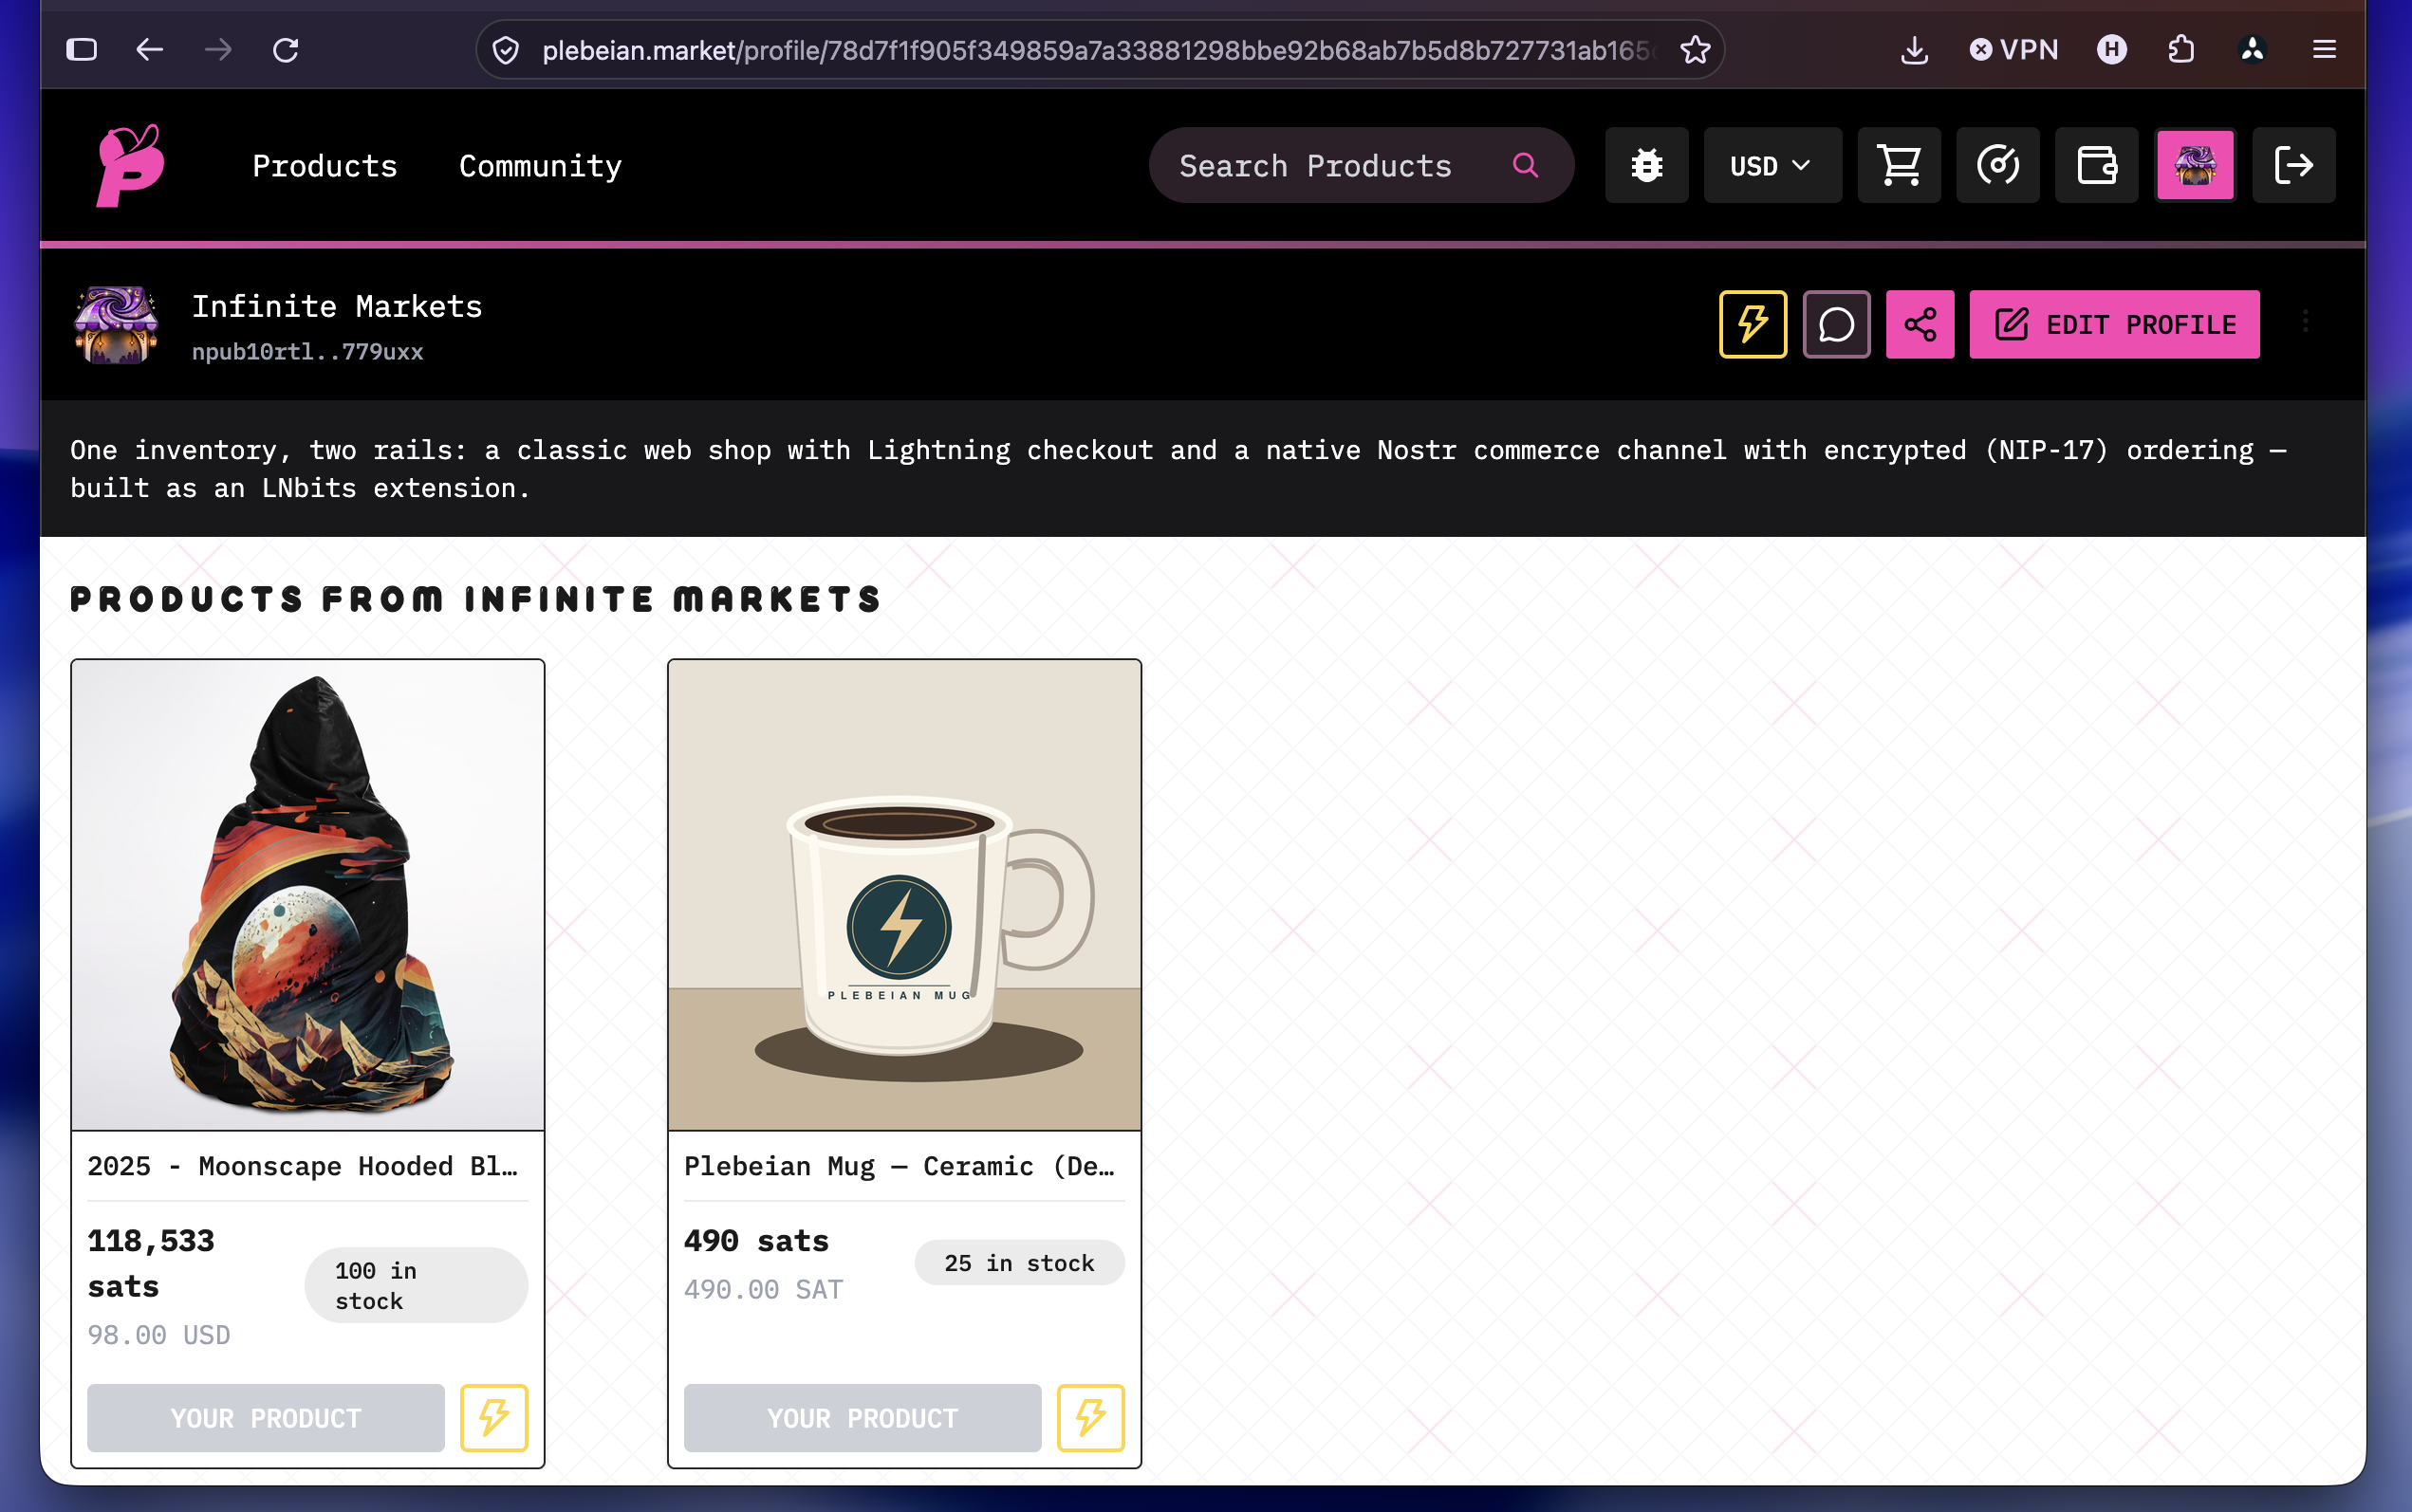Open the Plebeian Mug product image
The width and height of the screenshot is (2412, 1512).
click(904, 895)
